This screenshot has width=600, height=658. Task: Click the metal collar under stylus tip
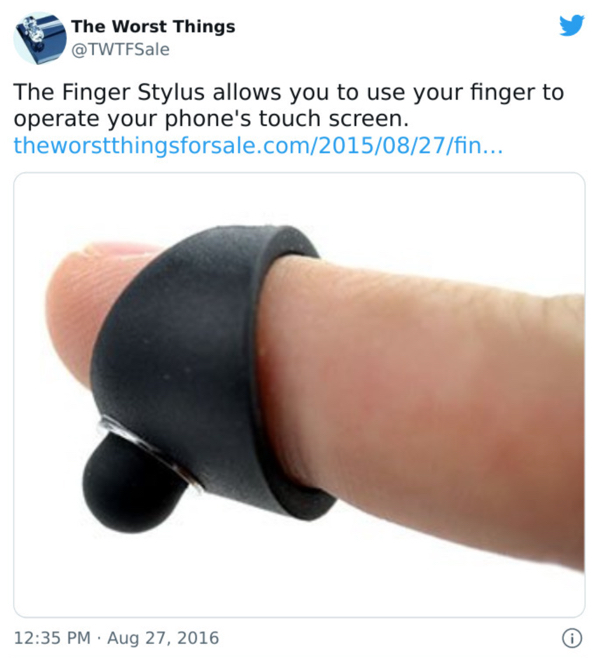point(151,451)
